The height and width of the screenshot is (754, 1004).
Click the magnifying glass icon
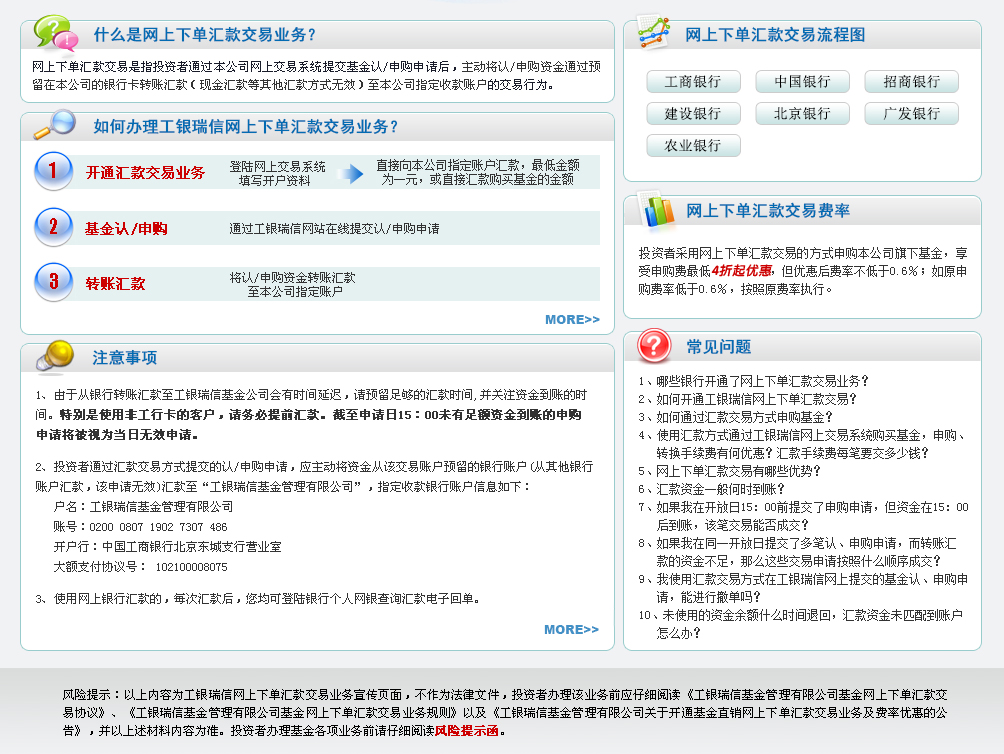click(x=54, y=124)
